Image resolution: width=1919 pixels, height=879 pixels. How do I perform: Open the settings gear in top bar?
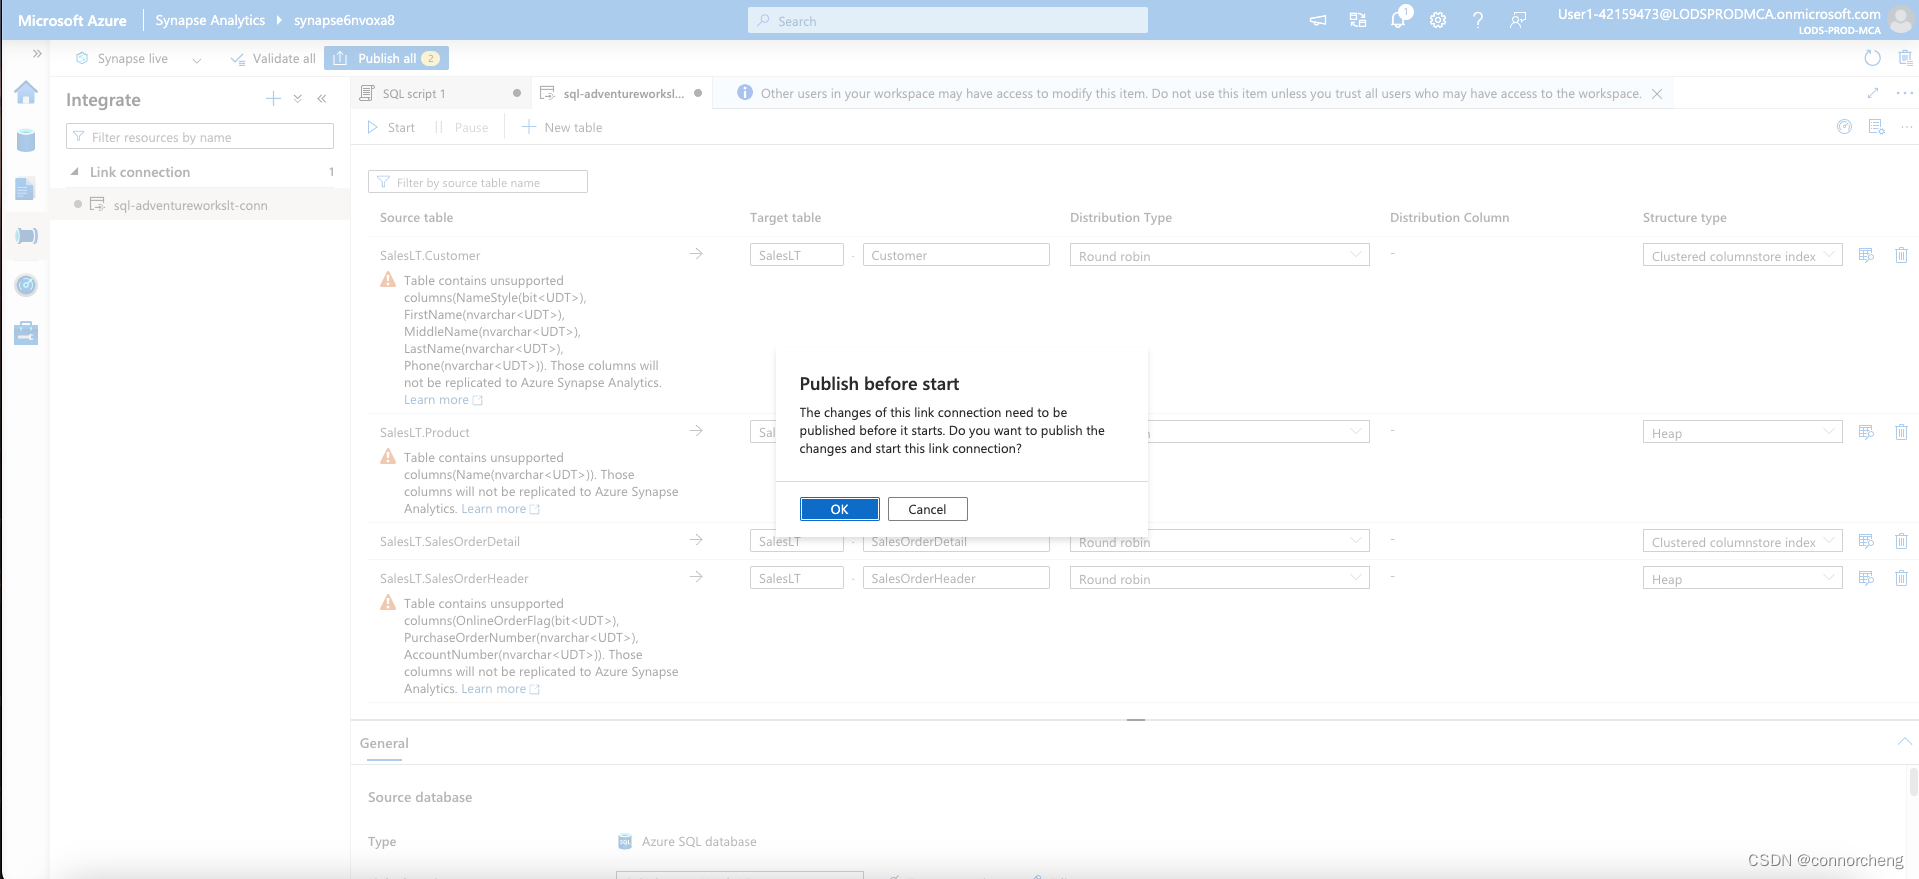click(x=1438, y=20)
